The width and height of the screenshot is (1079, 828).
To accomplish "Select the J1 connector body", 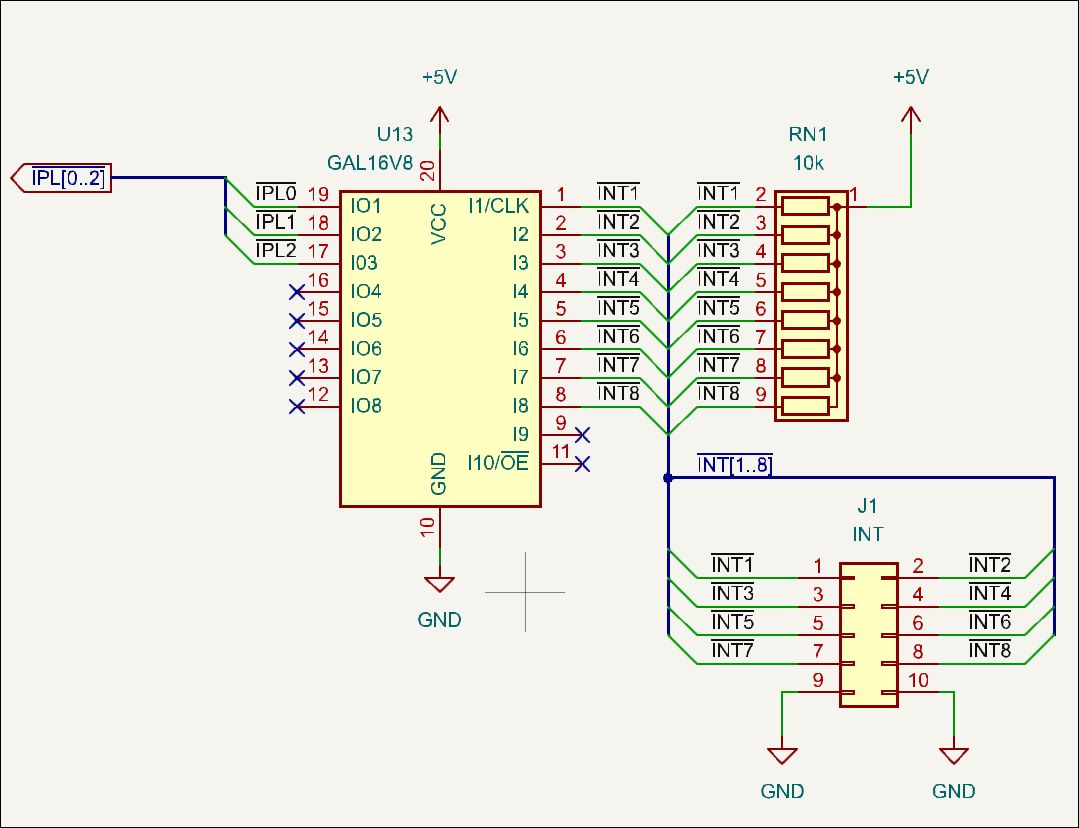I will [868, 635].
